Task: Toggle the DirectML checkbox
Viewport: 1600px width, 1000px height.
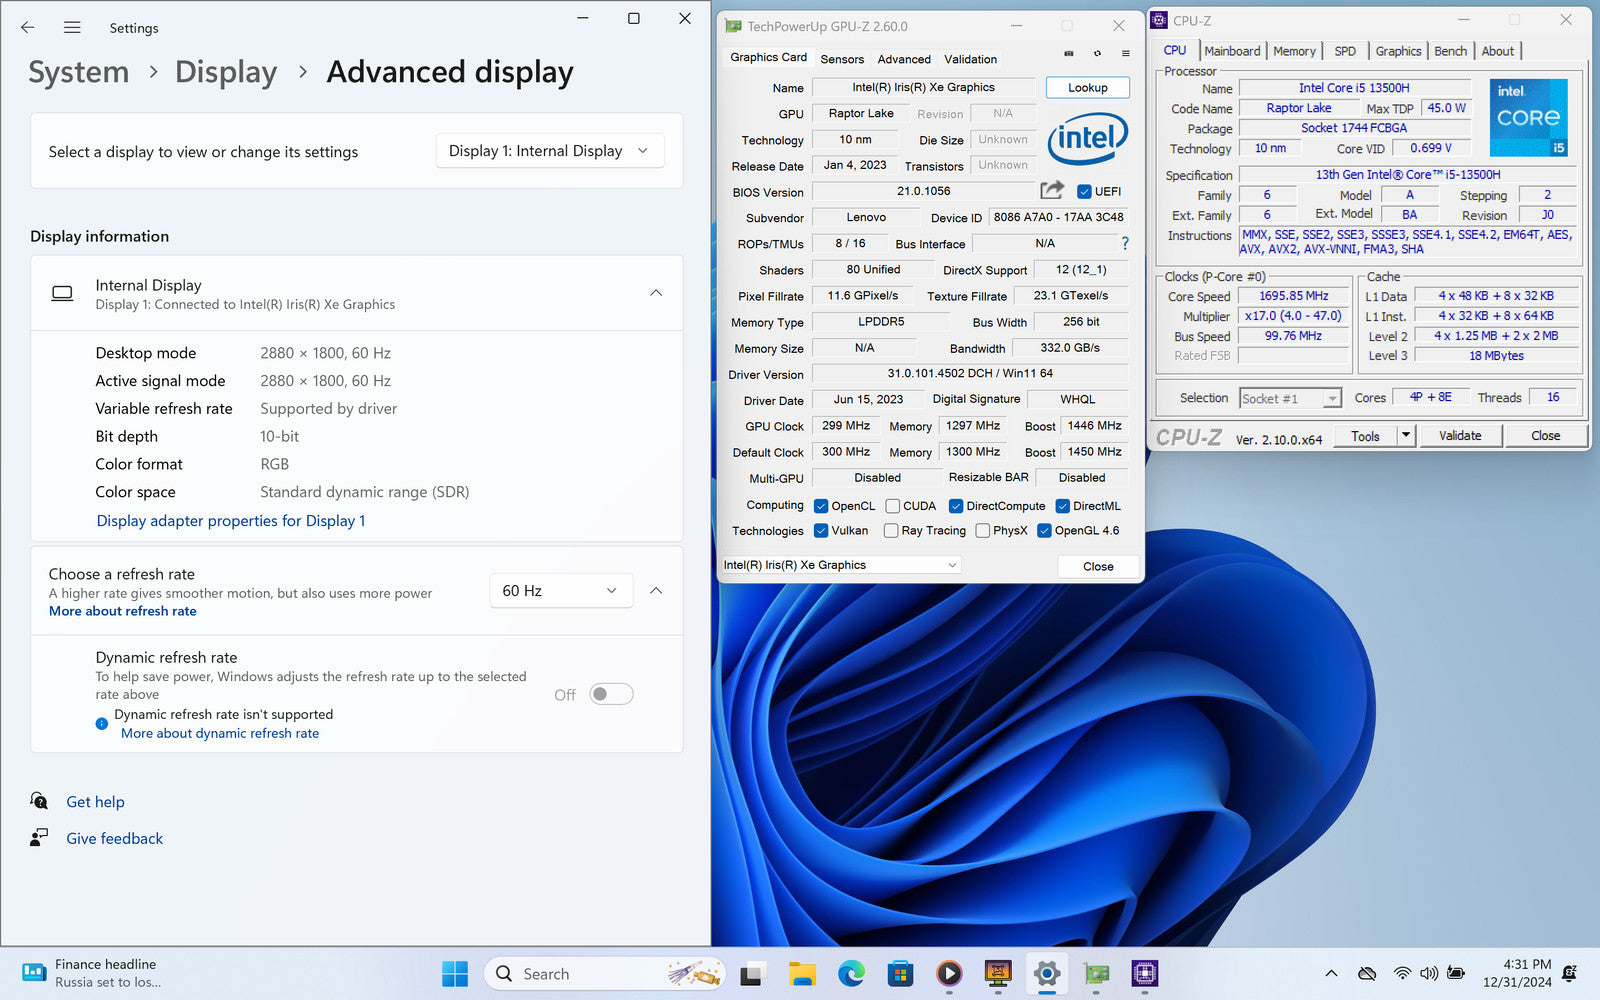Action: pyautogui.click(x=1063, y=506)
